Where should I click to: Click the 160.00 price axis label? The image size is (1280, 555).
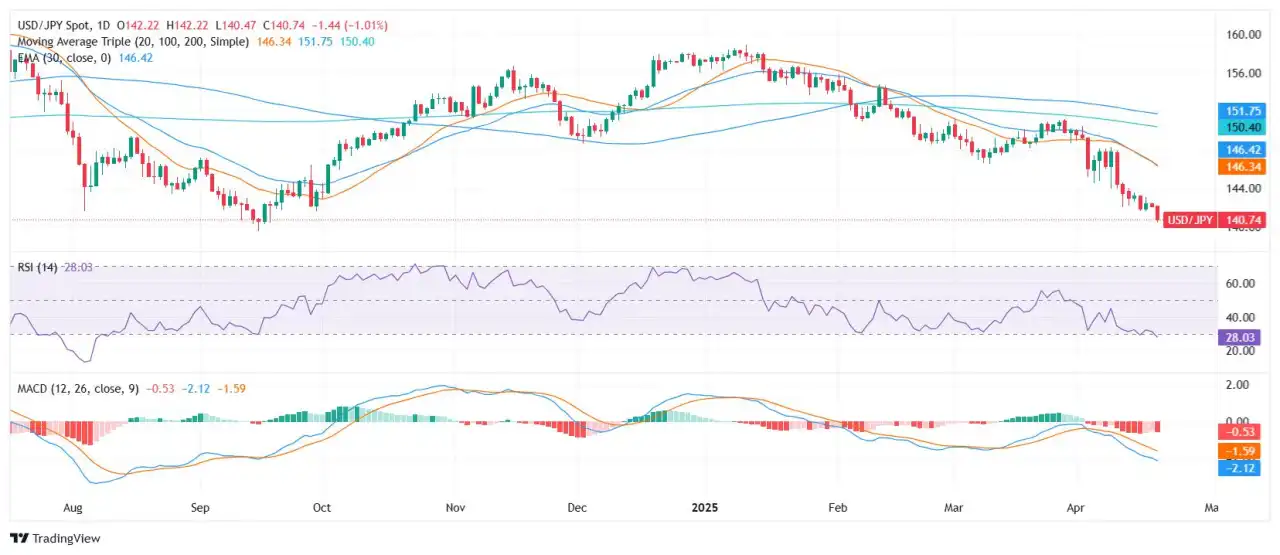(x=1243, y=34)
